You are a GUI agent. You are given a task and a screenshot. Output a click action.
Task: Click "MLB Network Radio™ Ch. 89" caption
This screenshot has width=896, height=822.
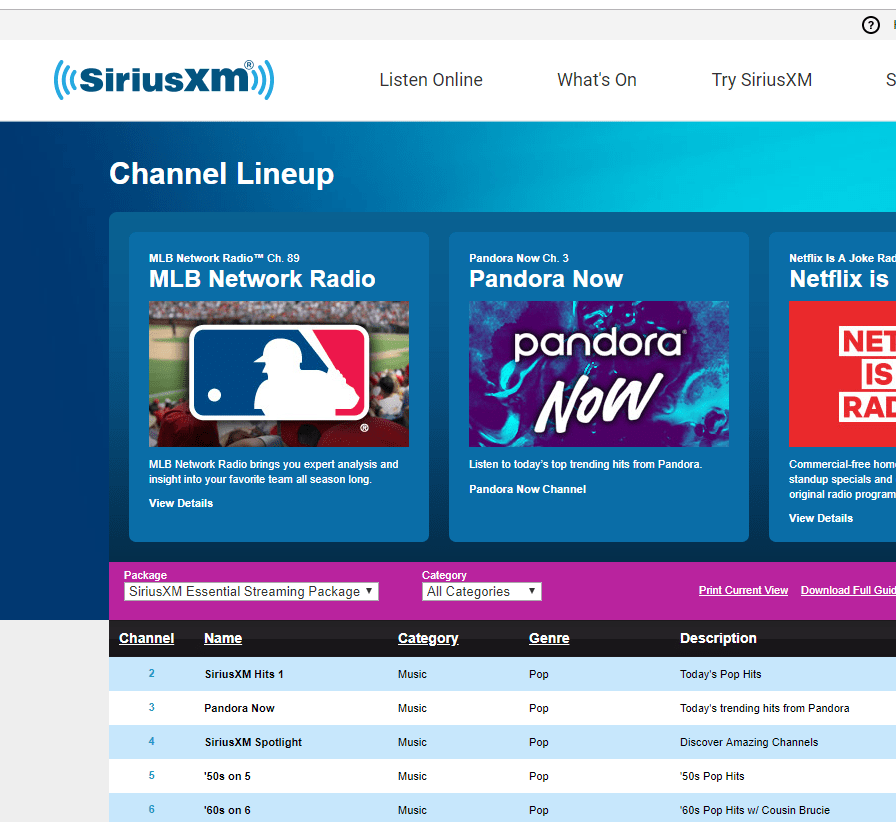[x=224, y=258]
